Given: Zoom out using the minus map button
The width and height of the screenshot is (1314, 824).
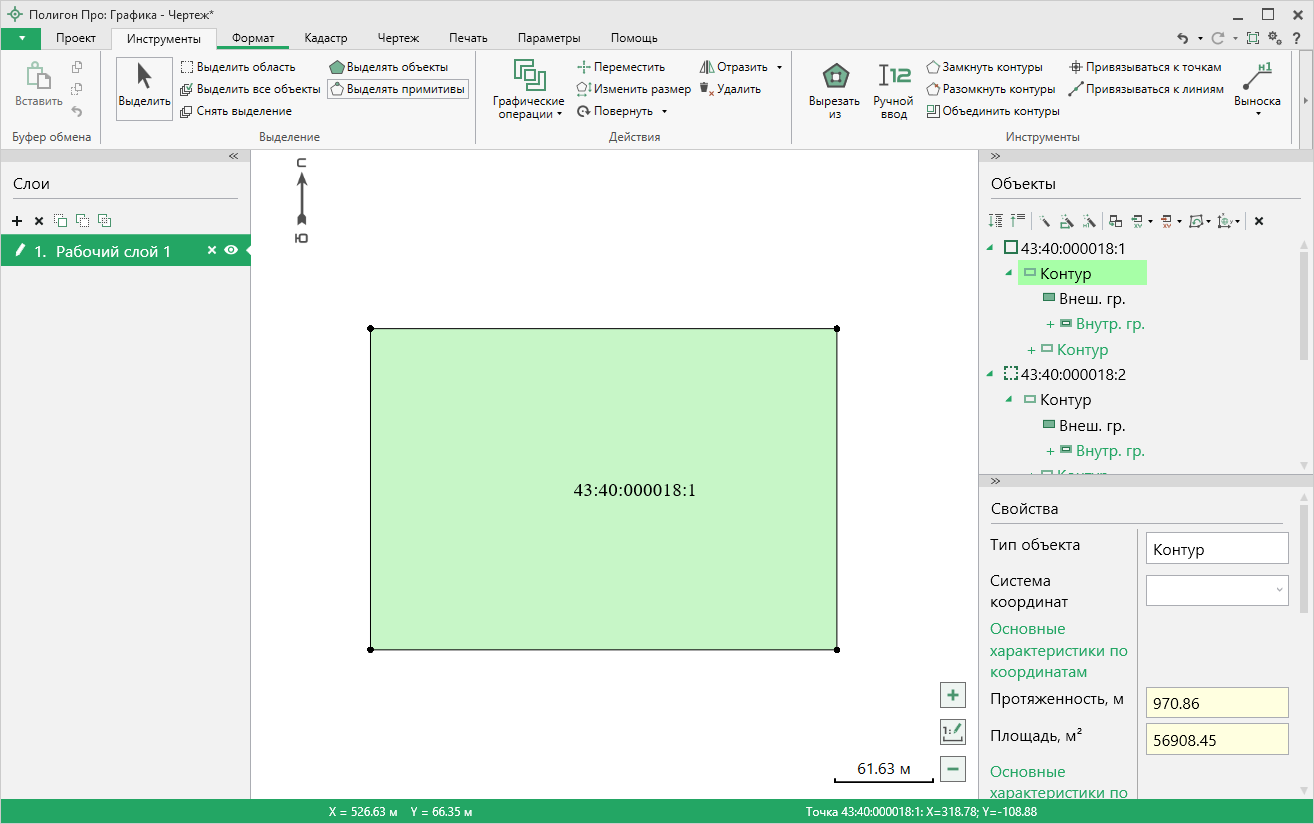Looking at the screenshot, I should pos(953,769).
